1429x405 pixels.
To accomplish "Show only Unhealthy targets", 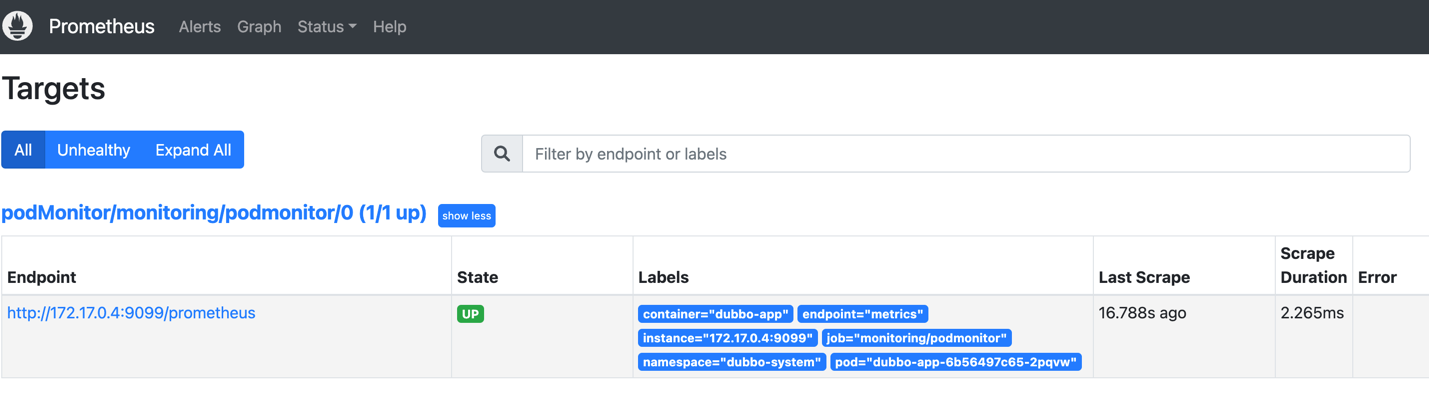I will pos(93,150).
